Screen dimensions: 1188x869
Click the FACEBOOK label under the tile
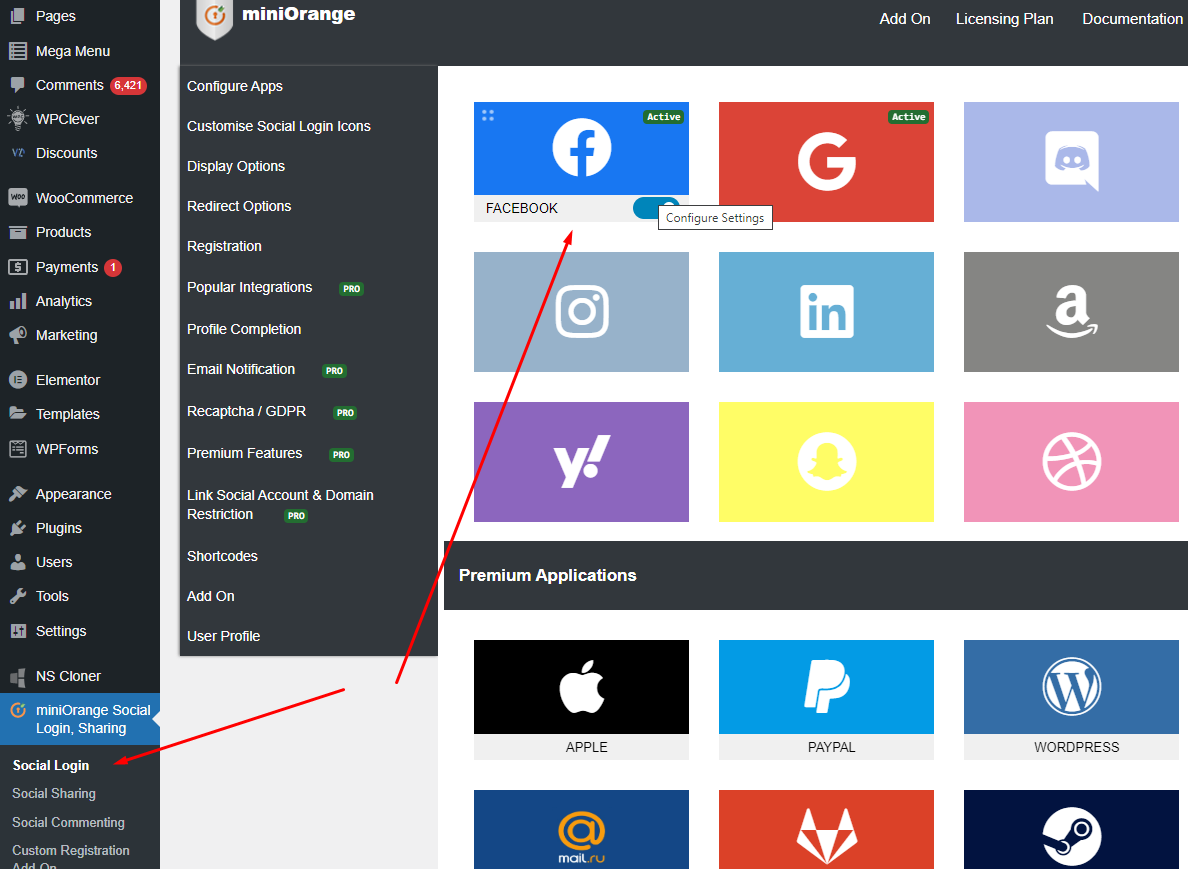521,208
